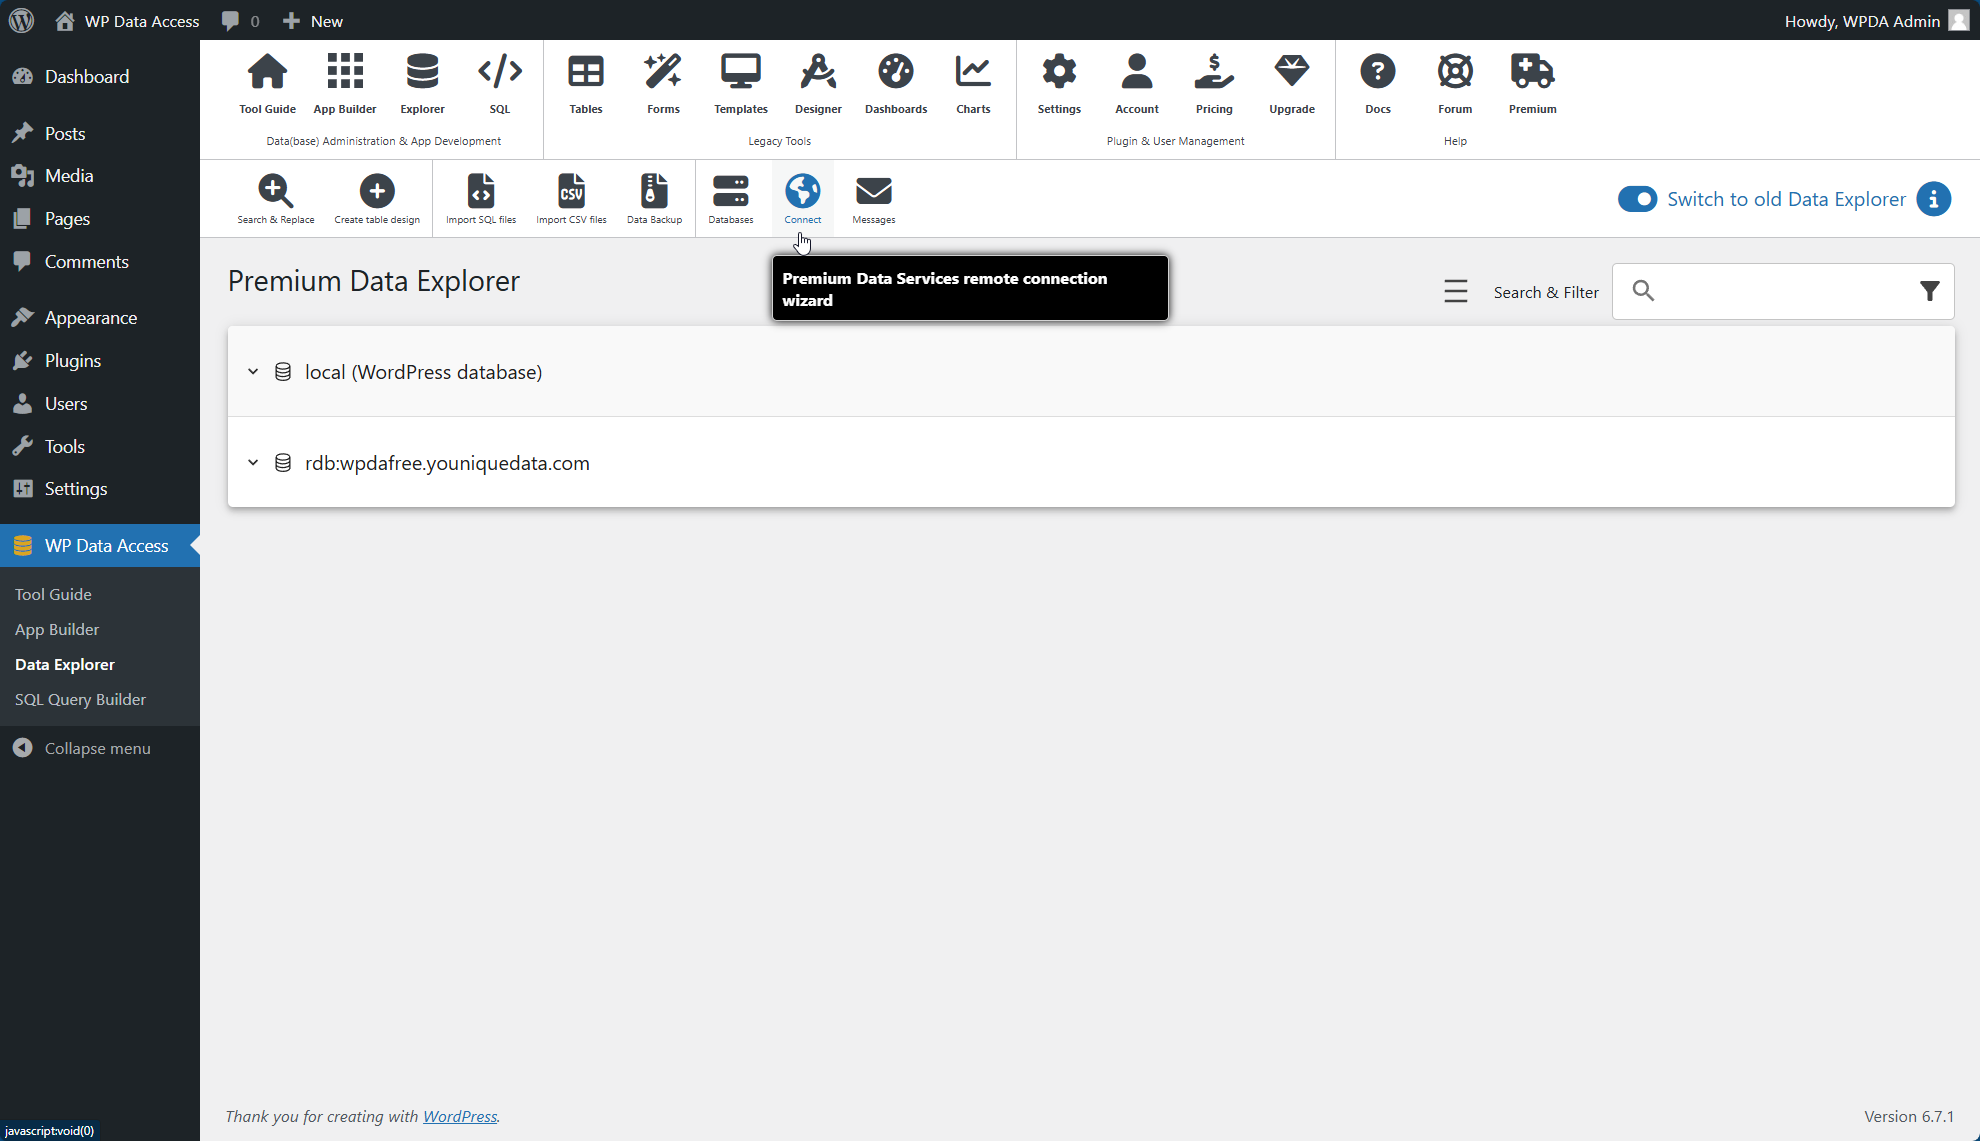Click the filter funnel icon
The height and width of the screenshot is (1141, 1980).
point(1929,291)
